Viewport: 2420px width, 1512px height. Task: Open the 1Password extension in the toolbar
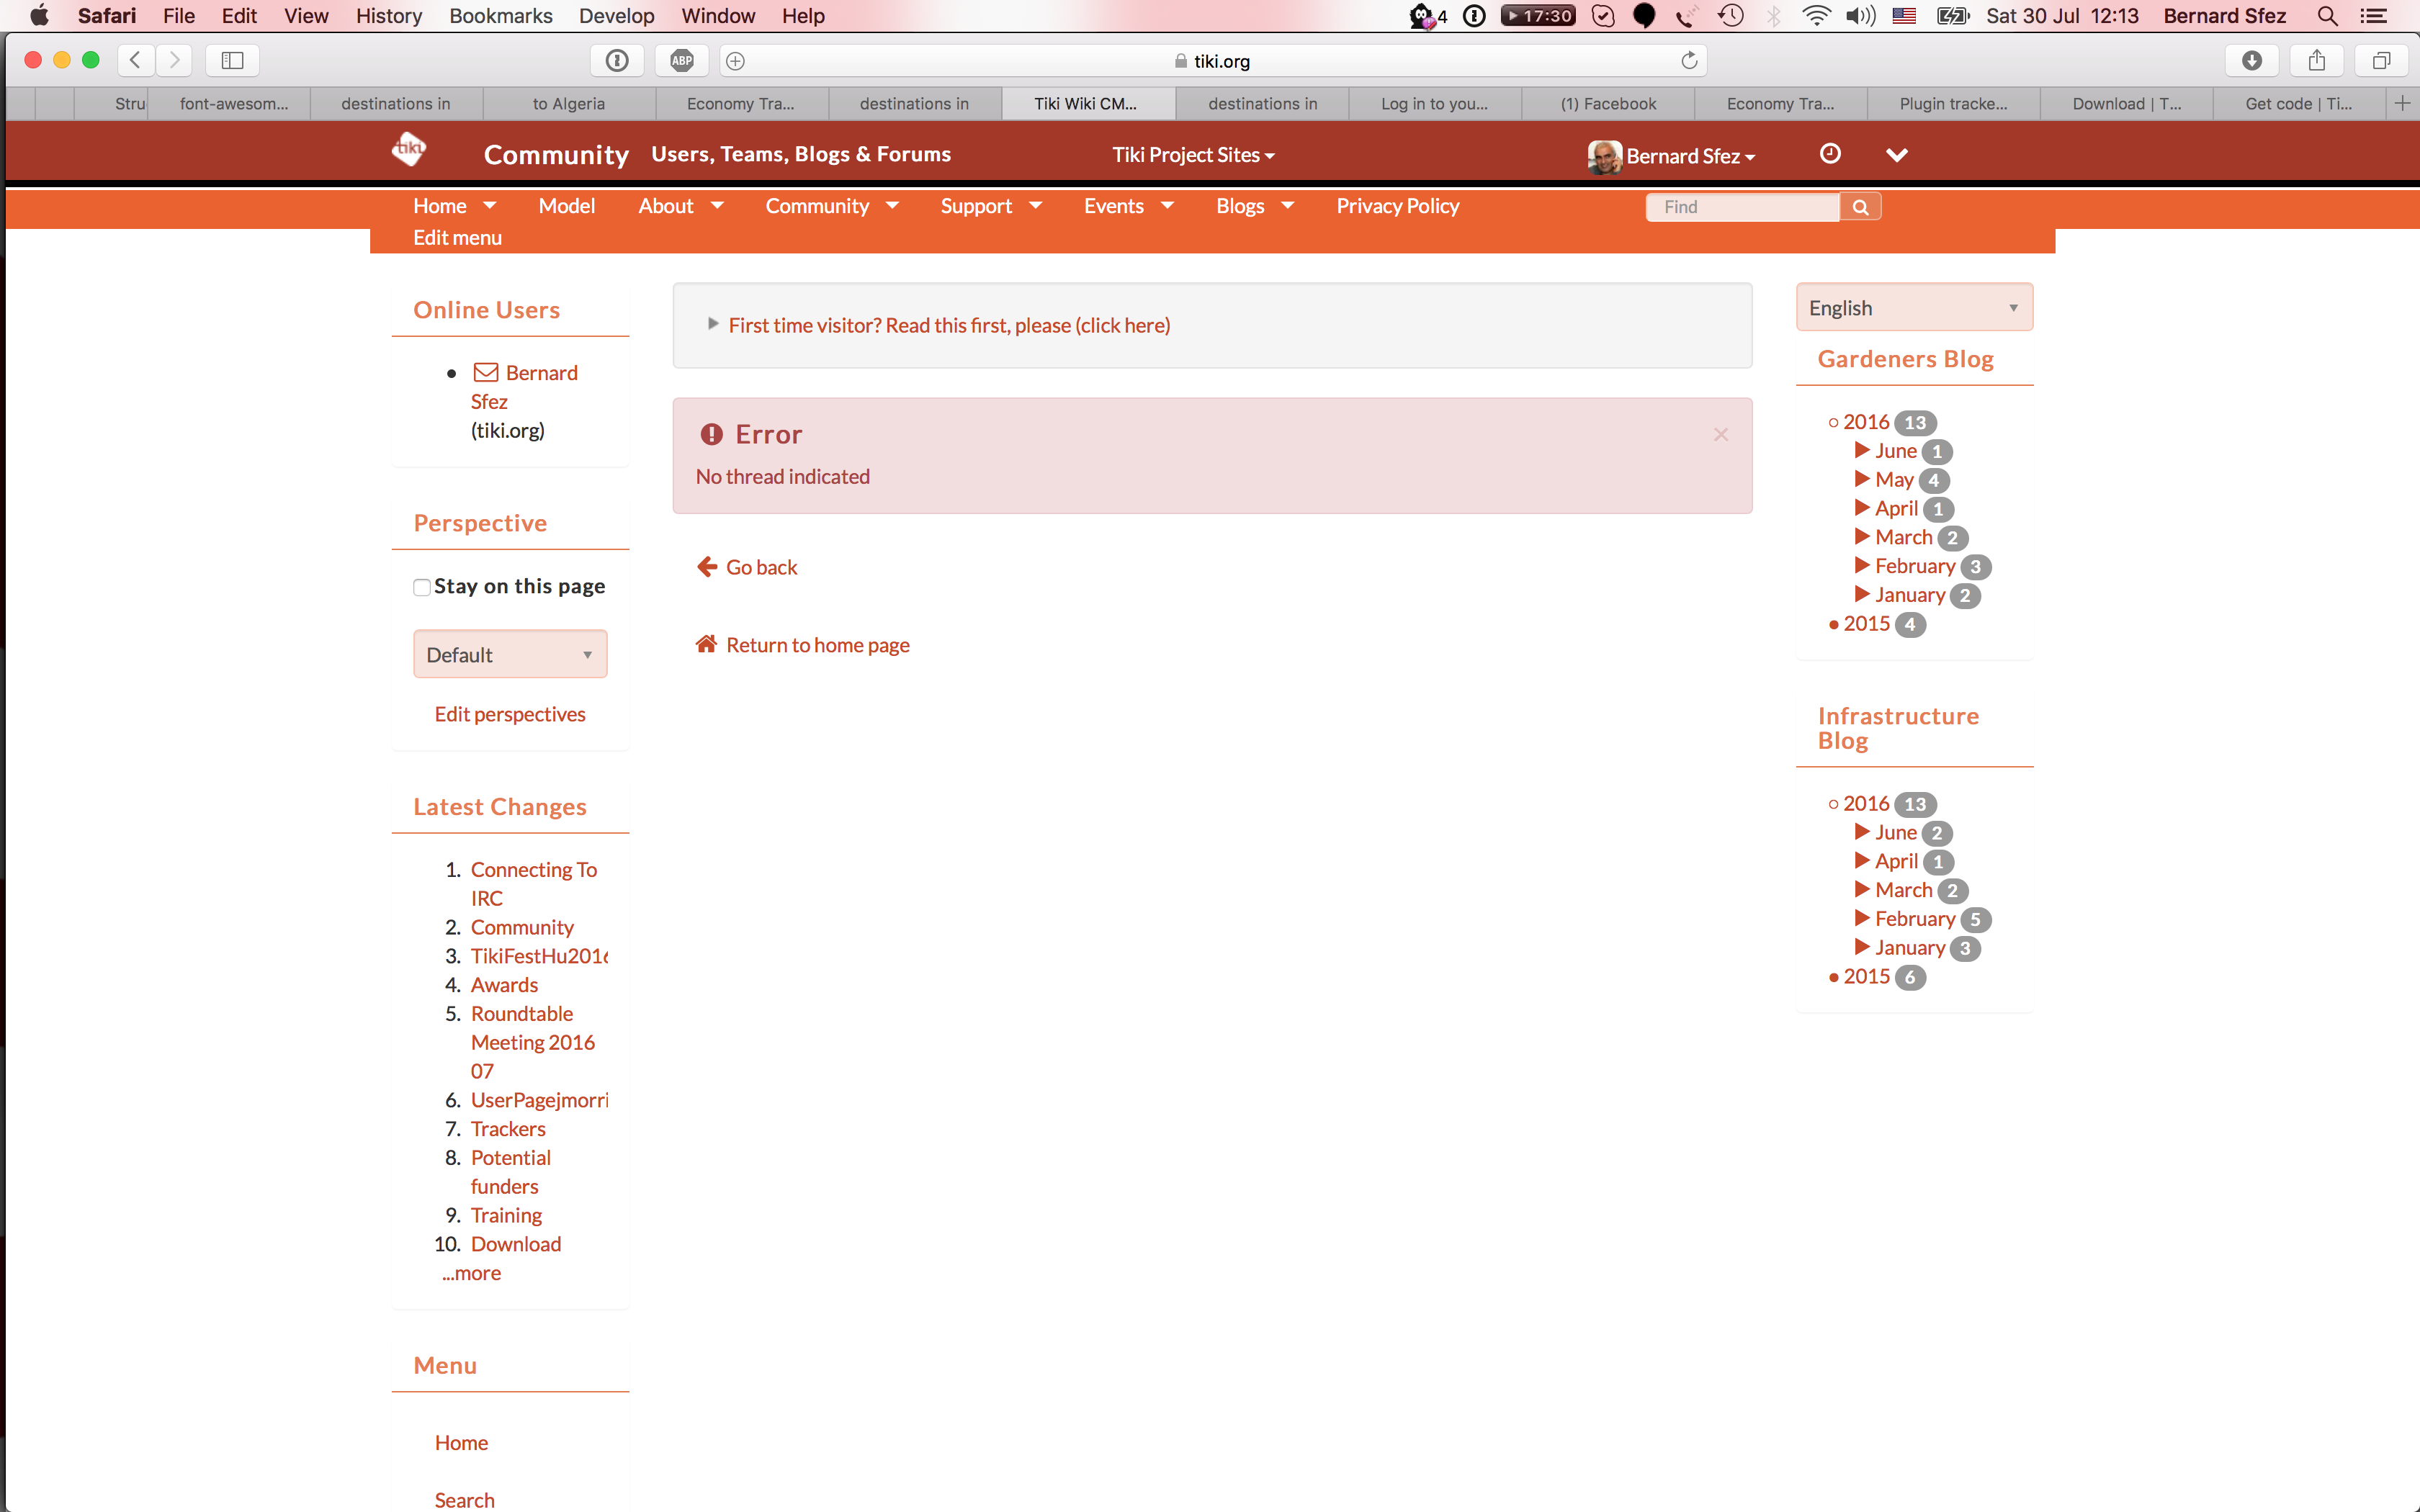coord(617,60)
